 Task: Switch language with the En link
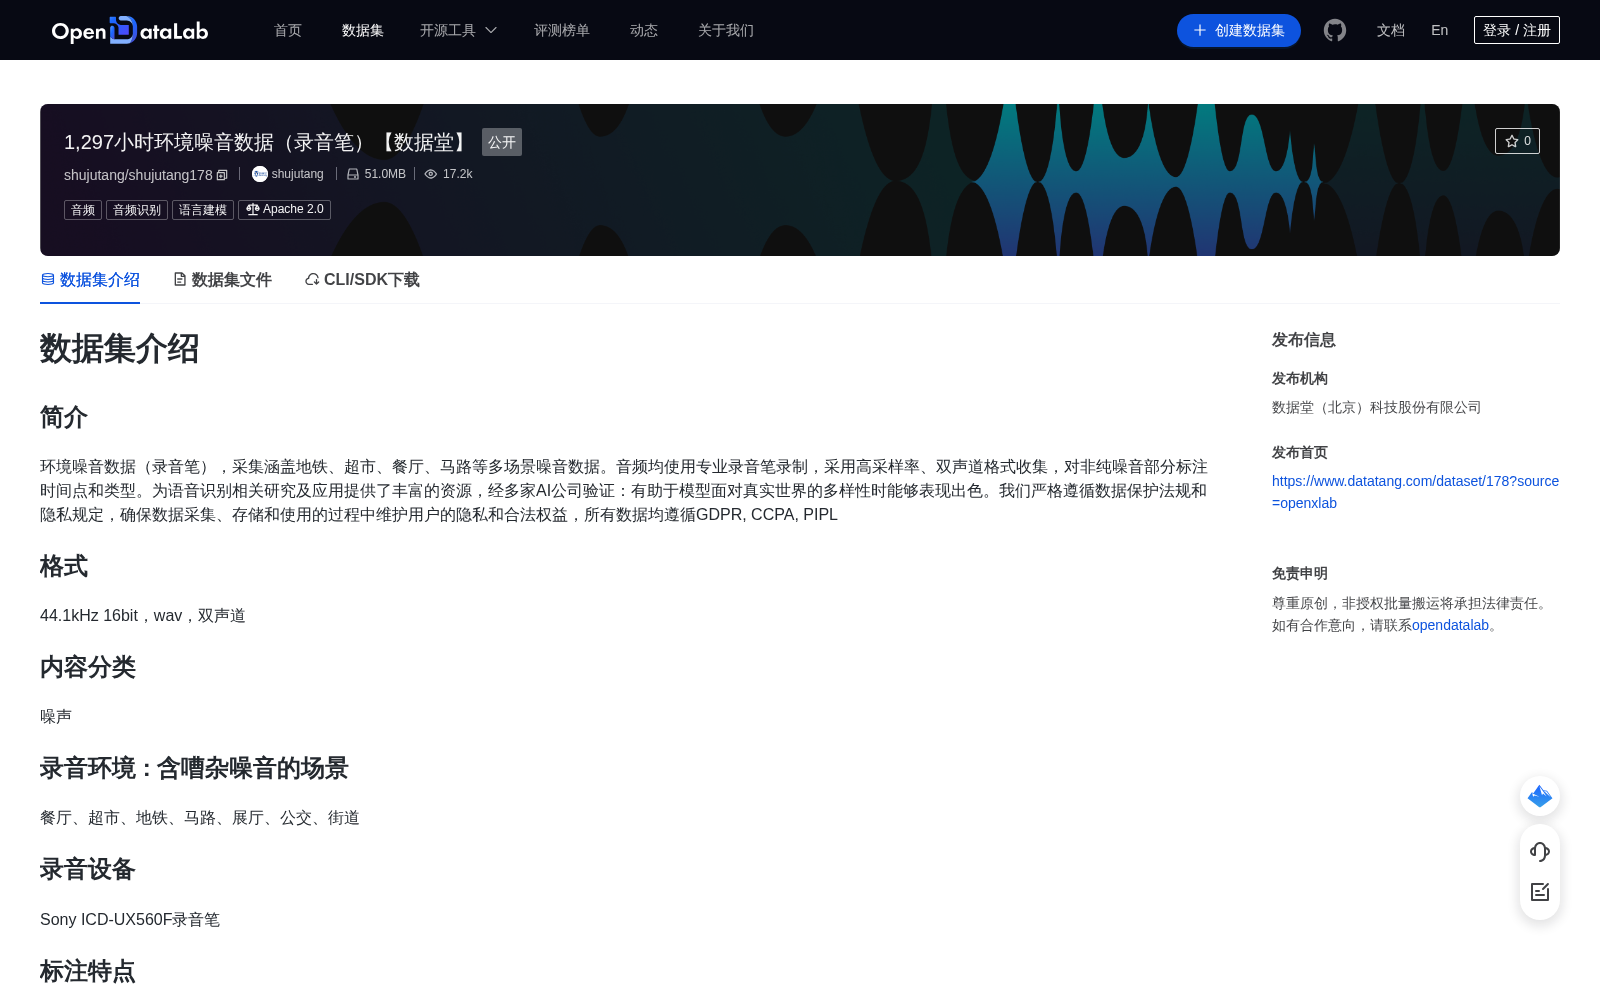tap(1440, 30)
